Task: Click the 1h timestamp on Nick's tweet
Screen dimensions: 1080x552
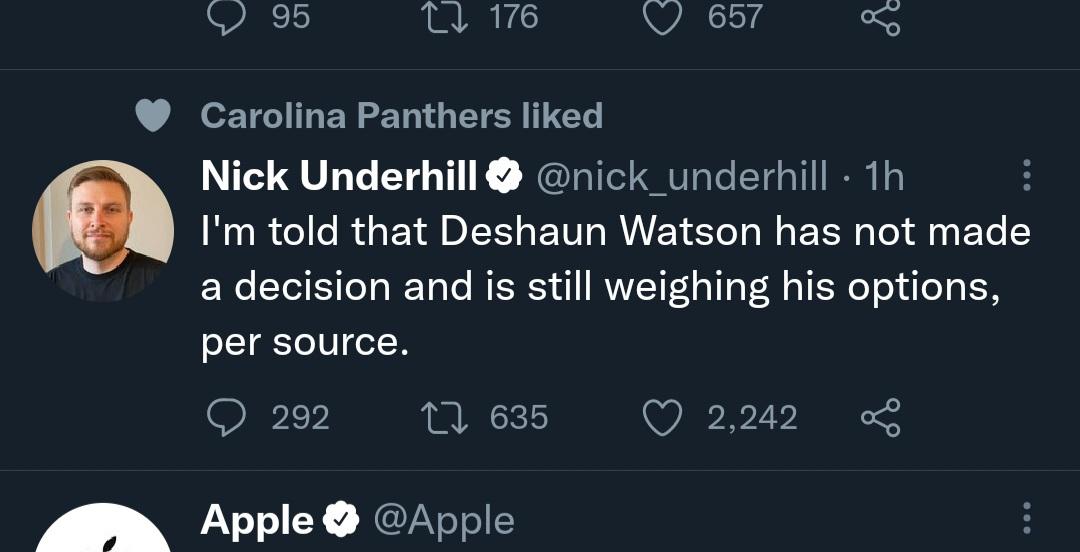Action: point(884,177)
